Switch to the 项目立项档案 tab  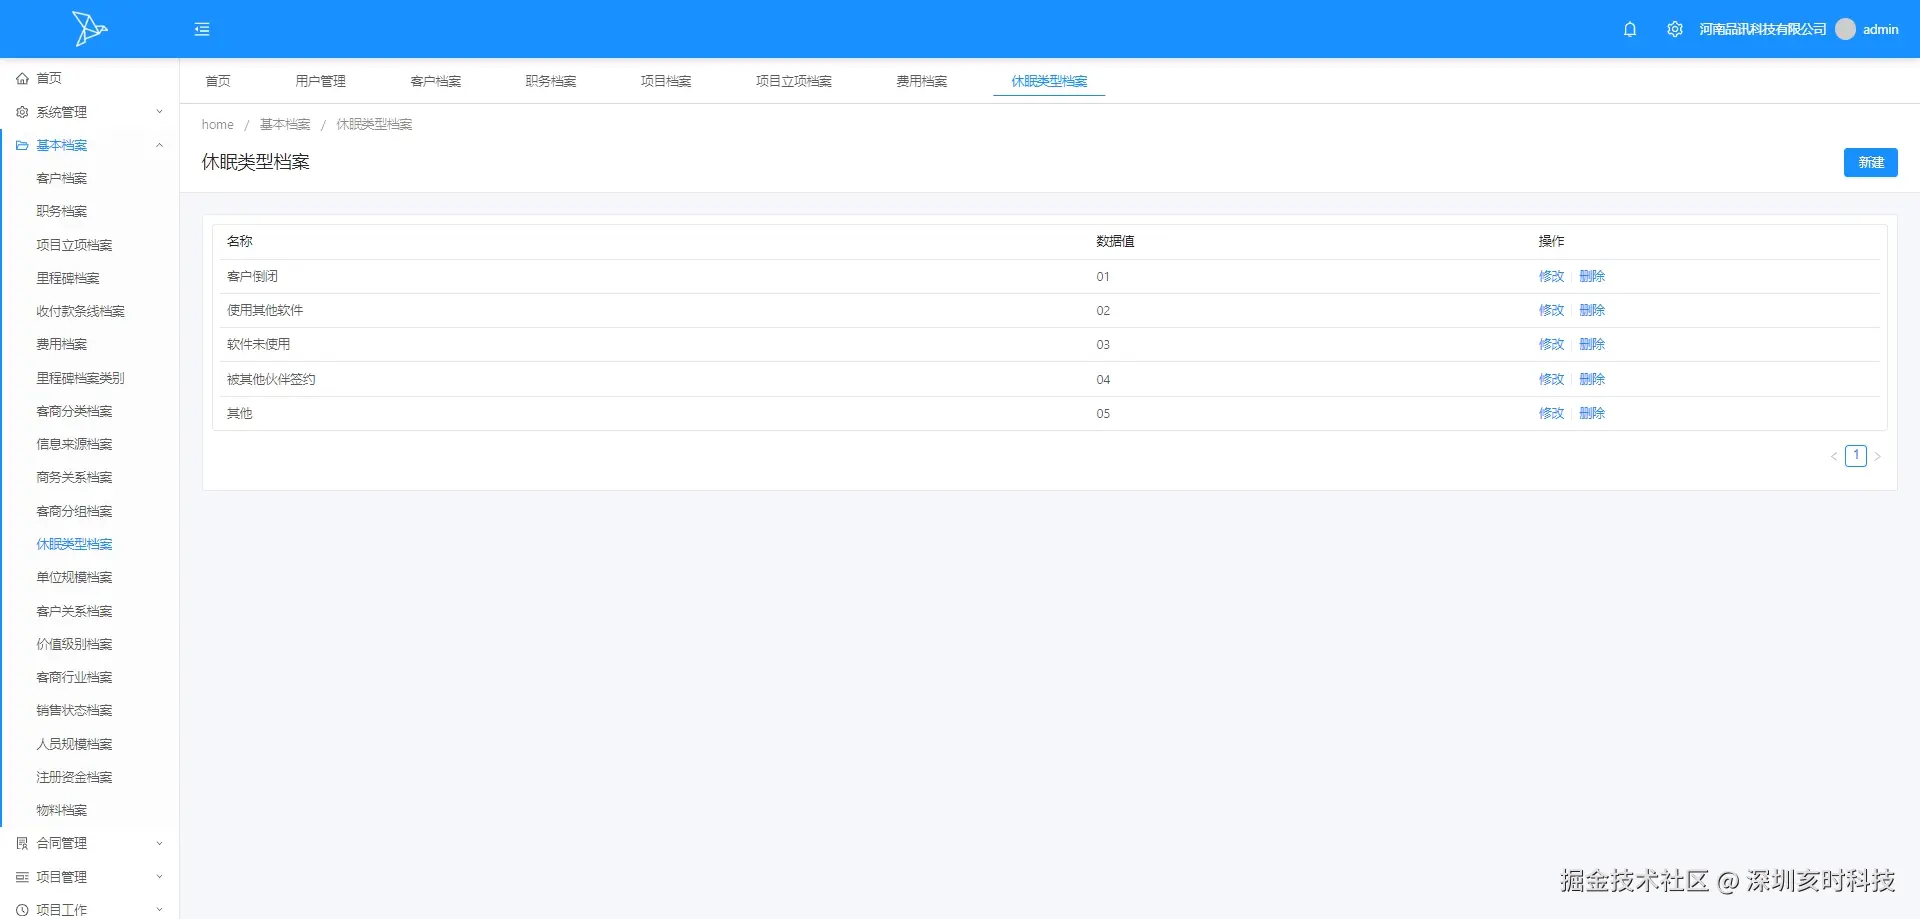pos(794,81)
